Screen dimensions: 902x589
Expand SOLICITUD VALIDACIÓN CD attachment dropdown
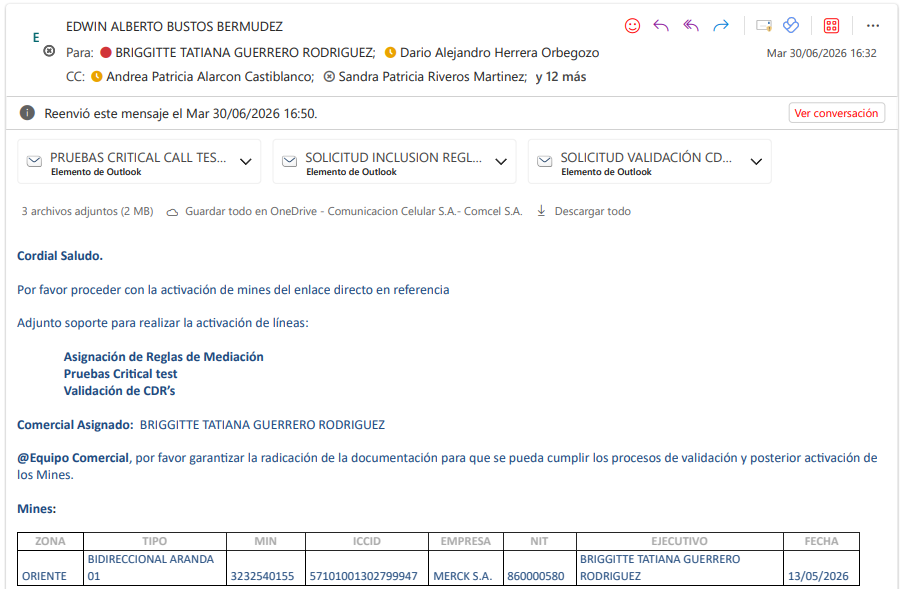point(756,162)
